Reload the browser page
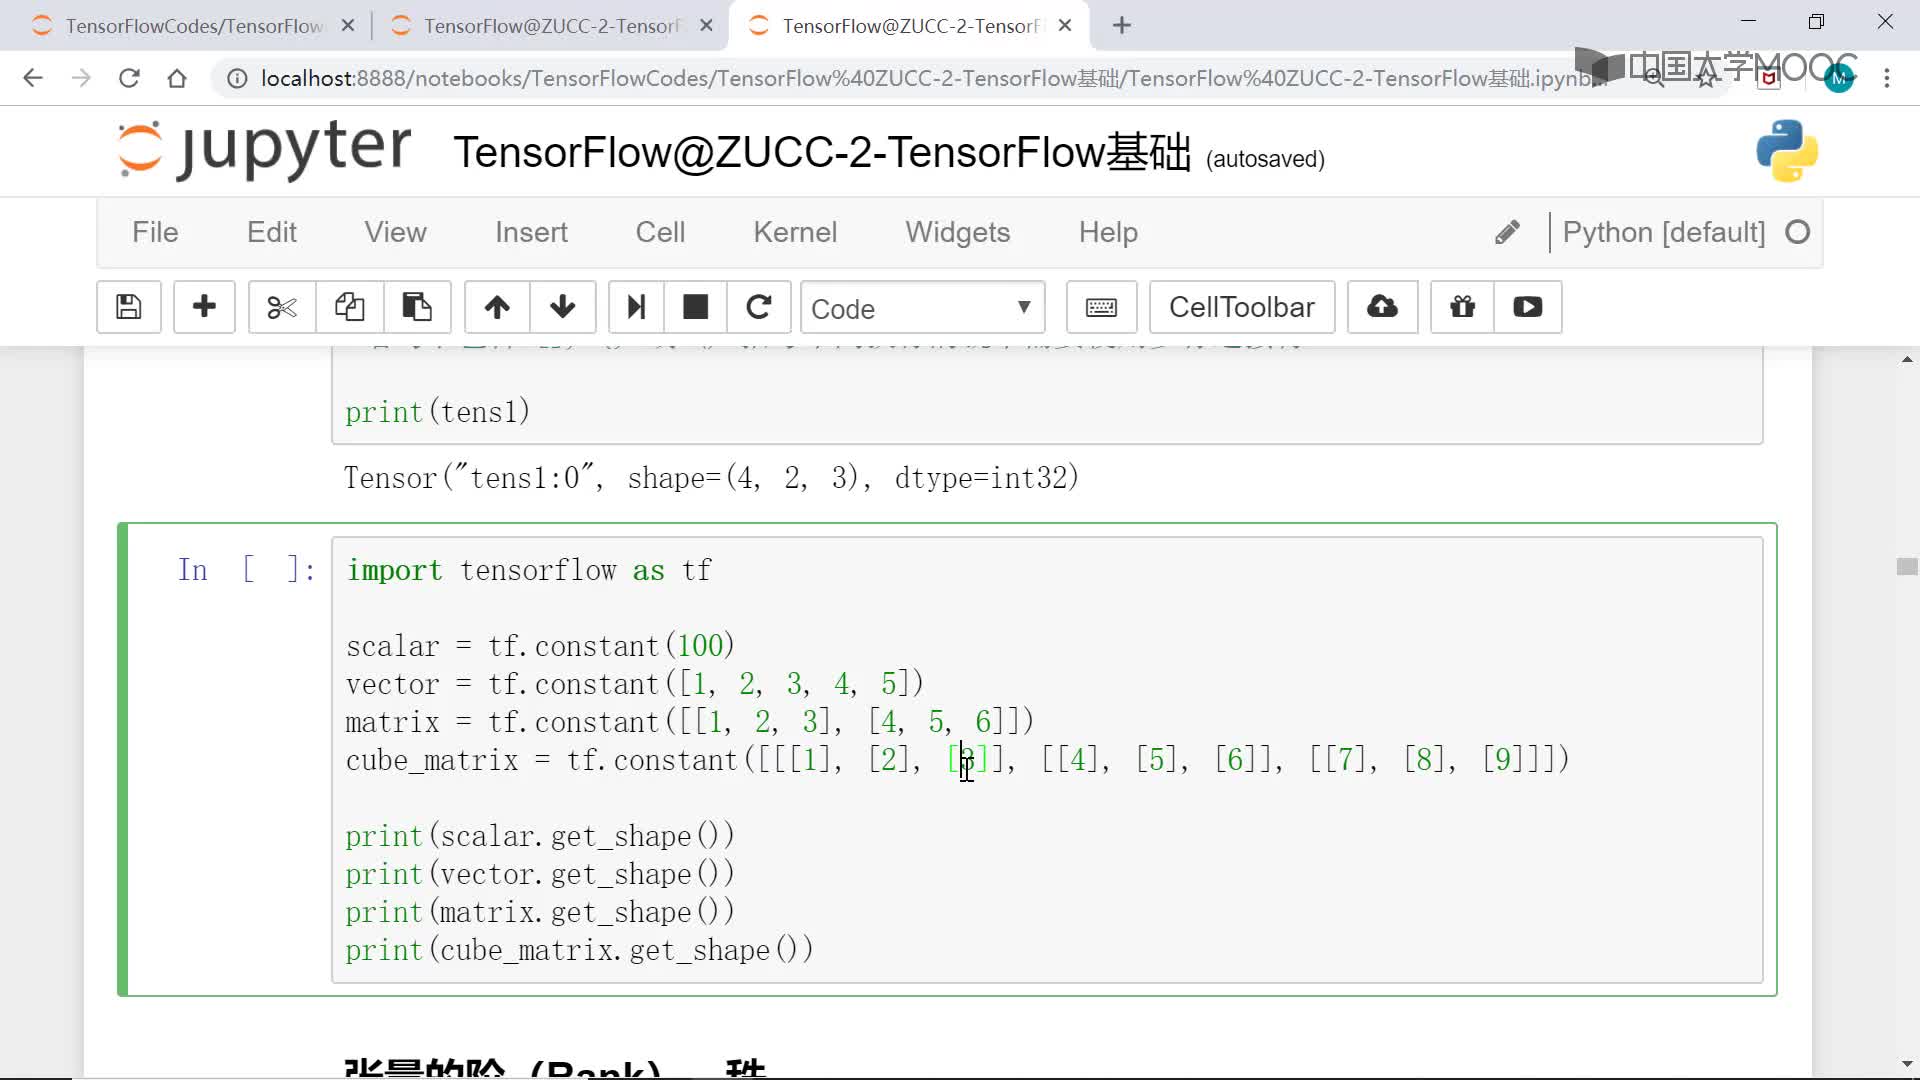 pyautogui.click(x=129, y=78)
